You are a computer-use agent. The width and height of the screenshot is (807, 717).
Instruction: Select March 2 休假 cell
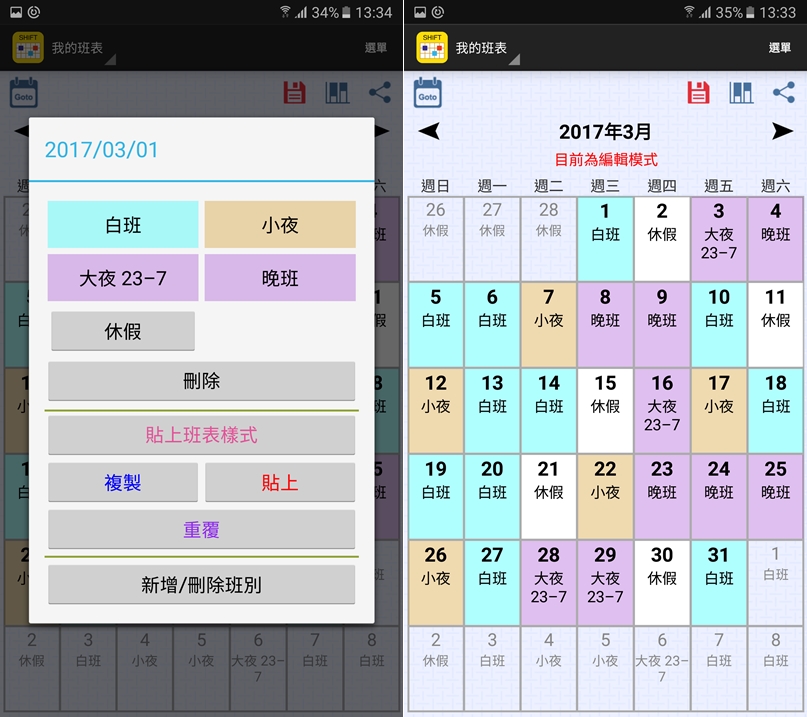(x=662, y=239)
